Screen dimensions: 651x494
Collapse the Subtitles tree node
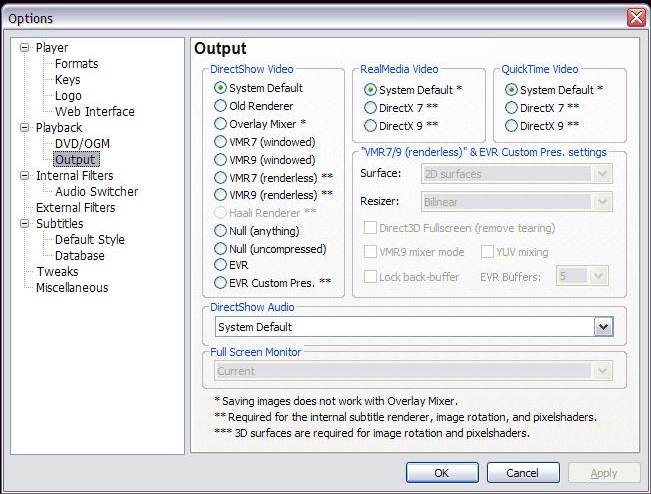(24, 223)
